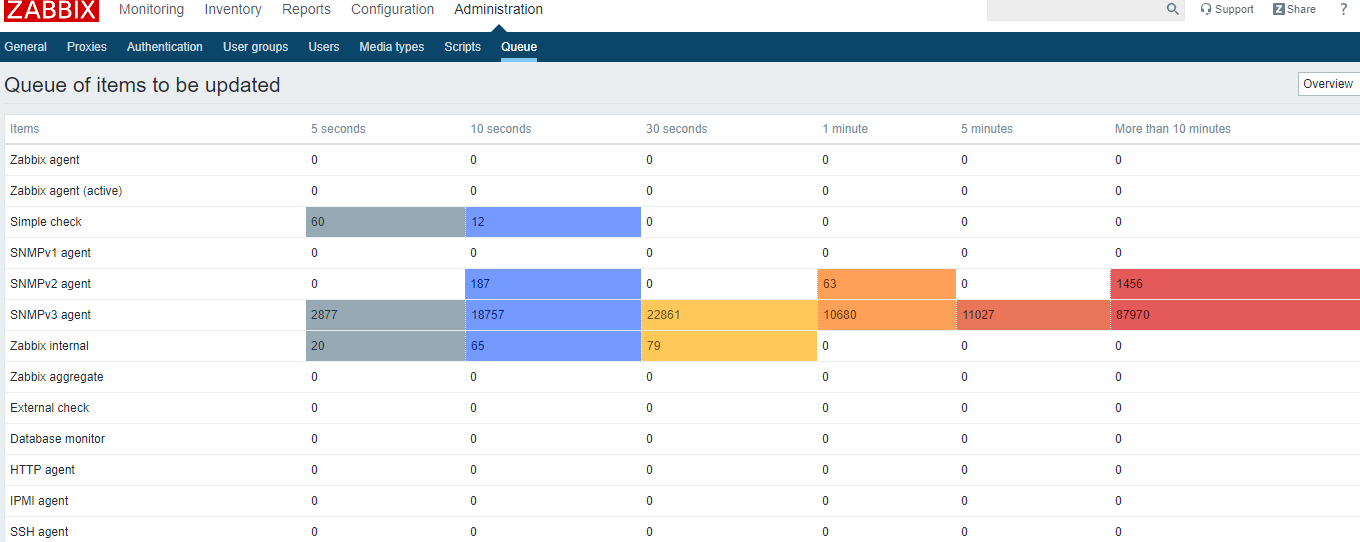
Task: Click the Zabbix logo
Action: [x=52, y=10]
